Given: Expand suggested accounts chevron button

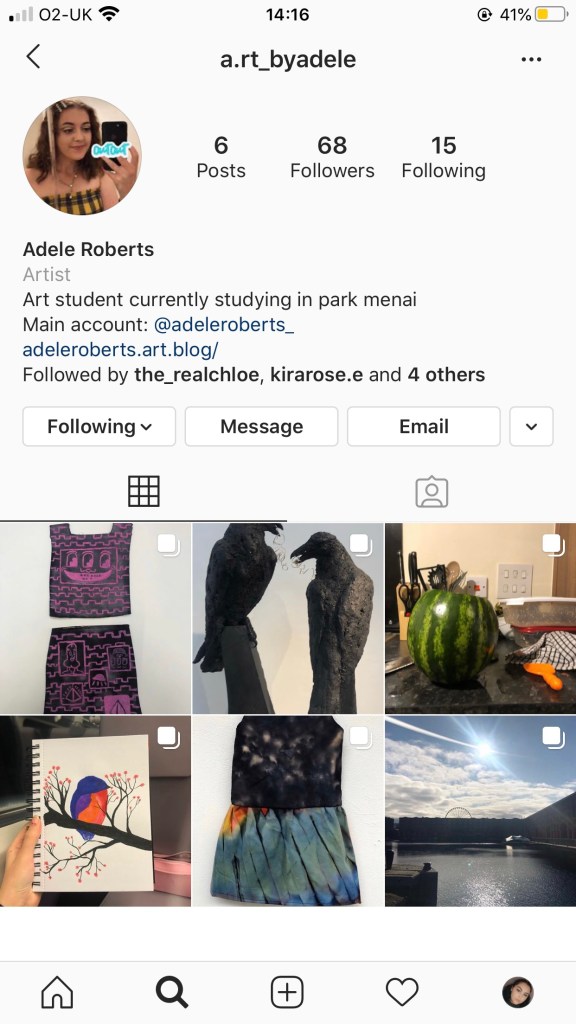Looking at the screenshot, I should (532, 426).
